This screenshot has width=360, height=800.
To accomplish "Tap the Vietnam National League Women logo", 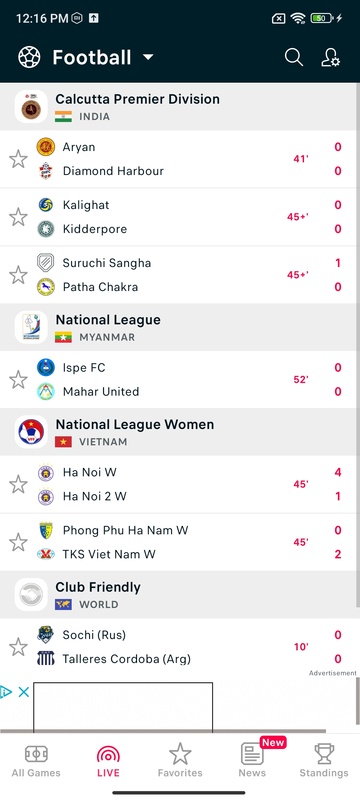I will (x=31, y=432).
